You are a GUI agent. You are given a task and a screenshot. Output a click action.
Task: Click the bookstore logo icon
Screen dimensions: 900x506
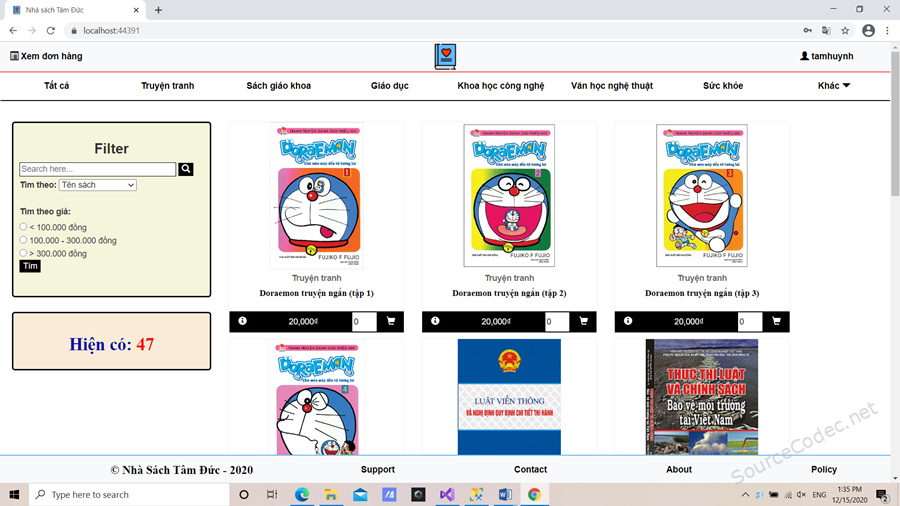pos(445,57)
